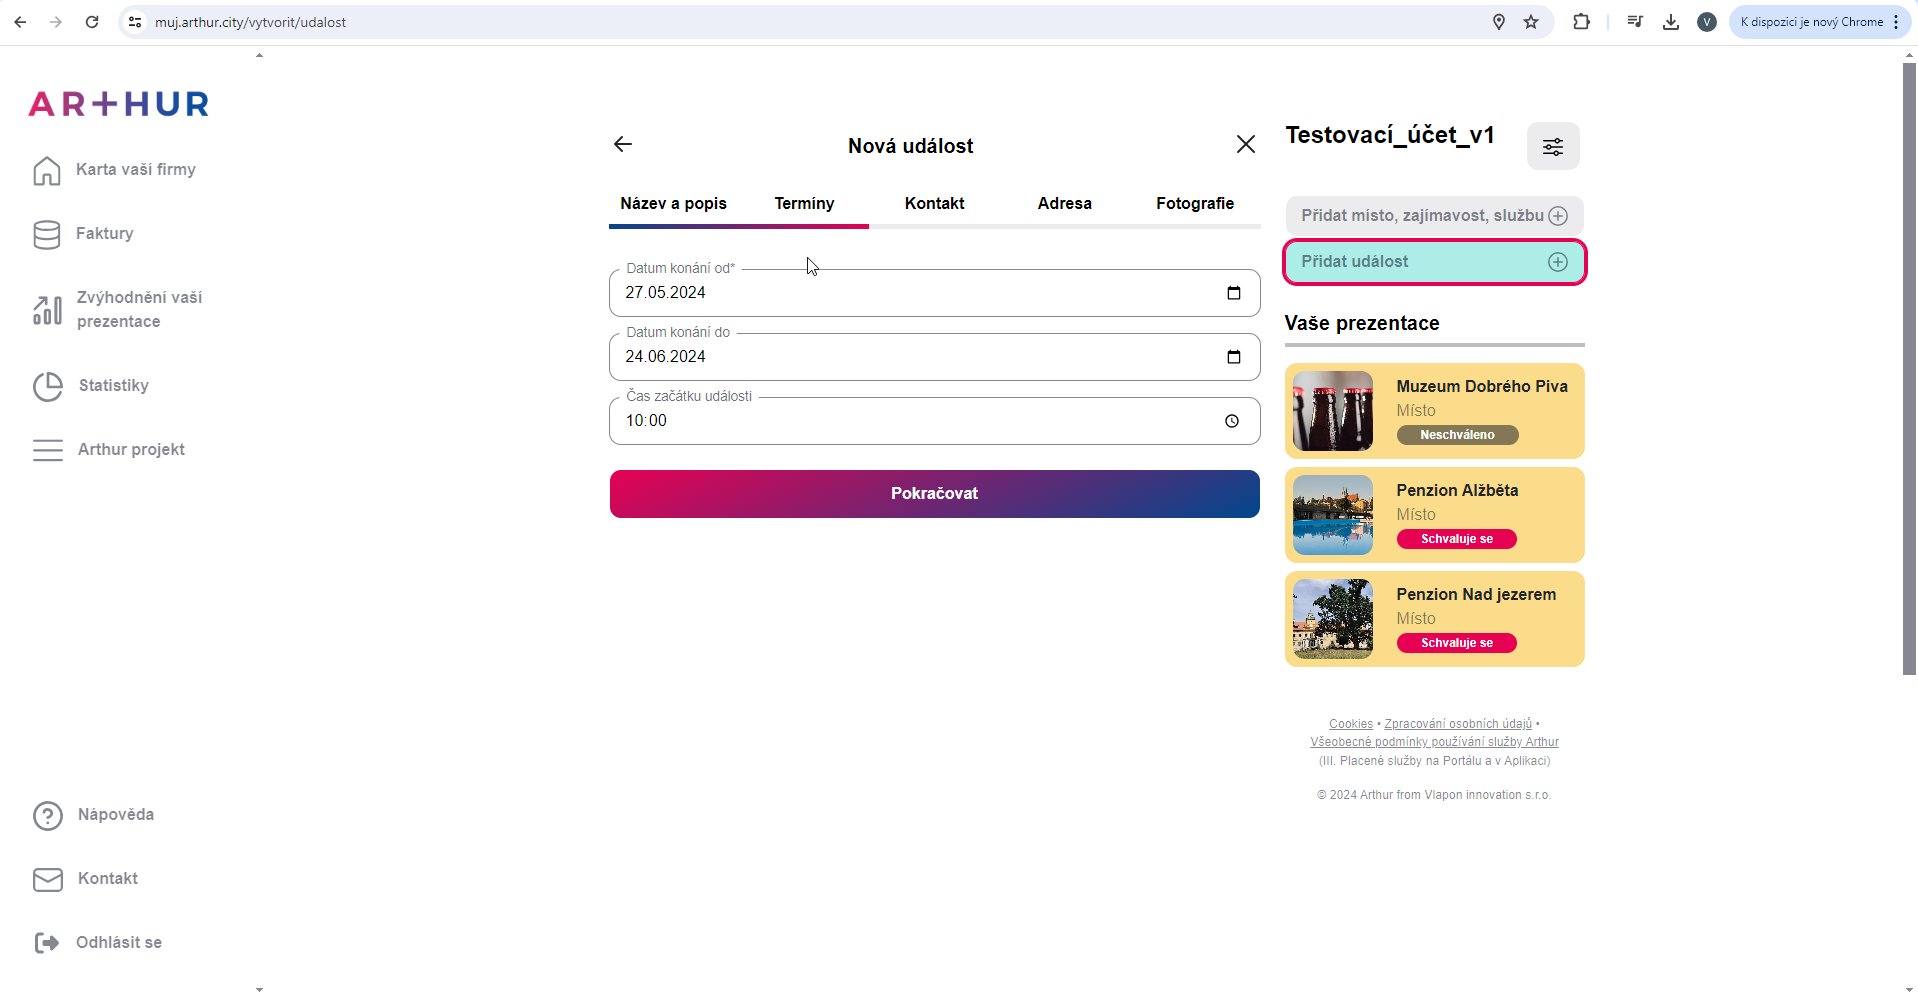Open calendar picker for Datum konání od

[1233, 293]
